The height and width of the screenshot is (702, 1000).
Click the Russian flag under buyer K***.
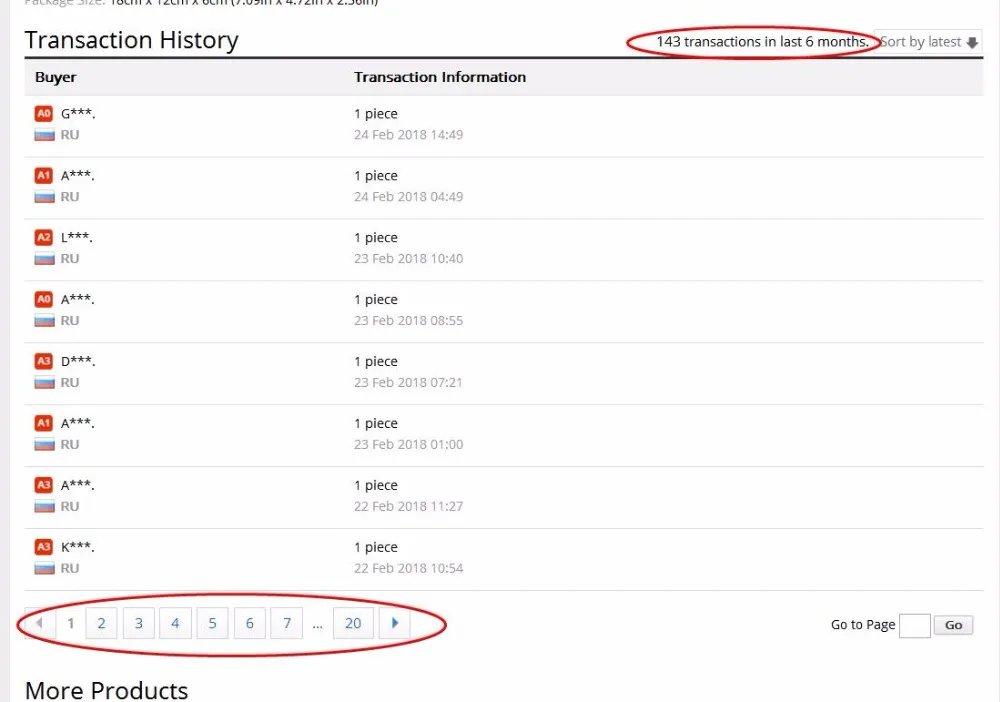click(44, 567)
